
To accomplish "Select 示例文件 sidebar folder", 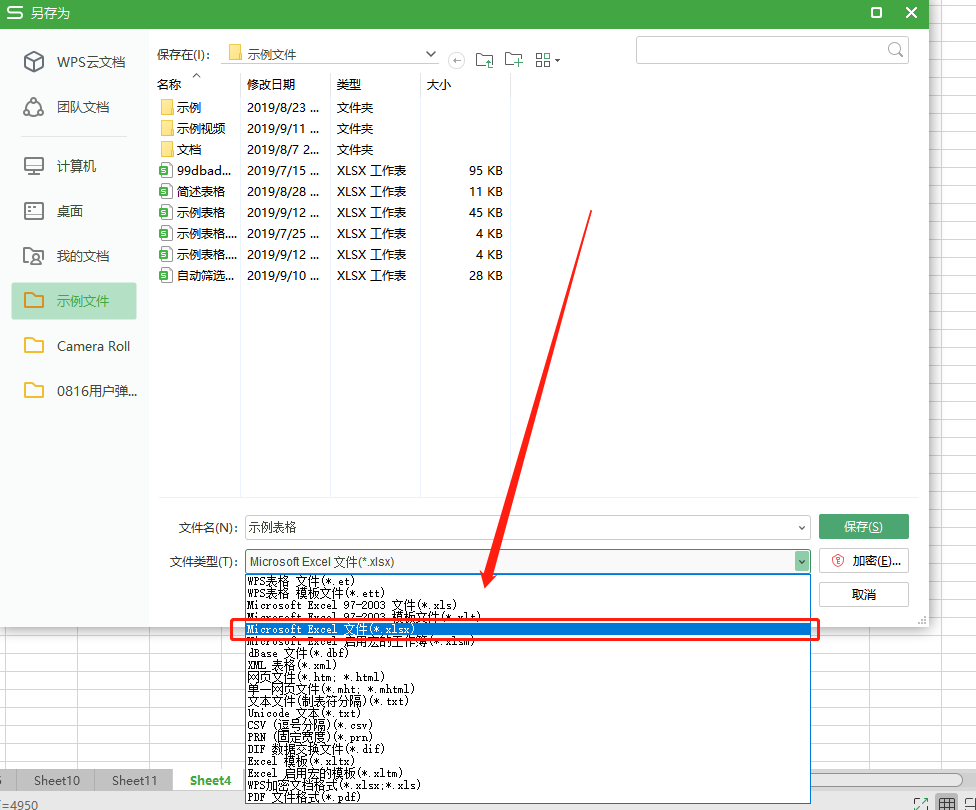I will pos(74,301).
